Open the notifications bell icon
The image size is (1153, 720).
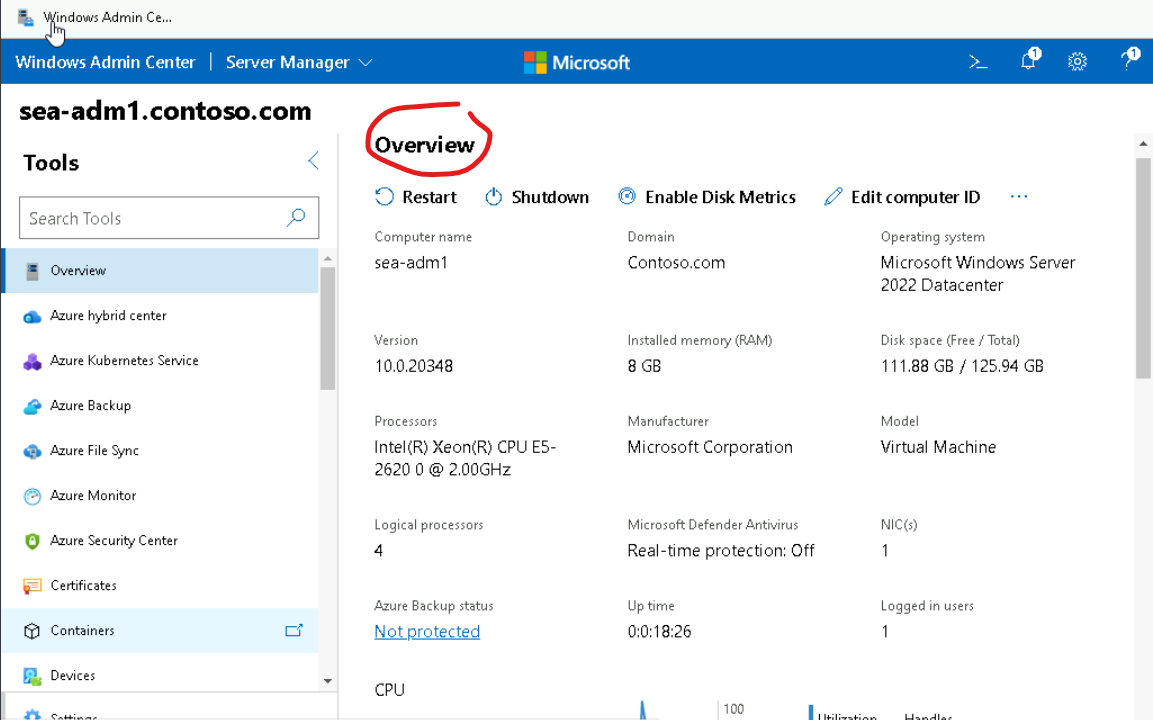[1029, 60]
